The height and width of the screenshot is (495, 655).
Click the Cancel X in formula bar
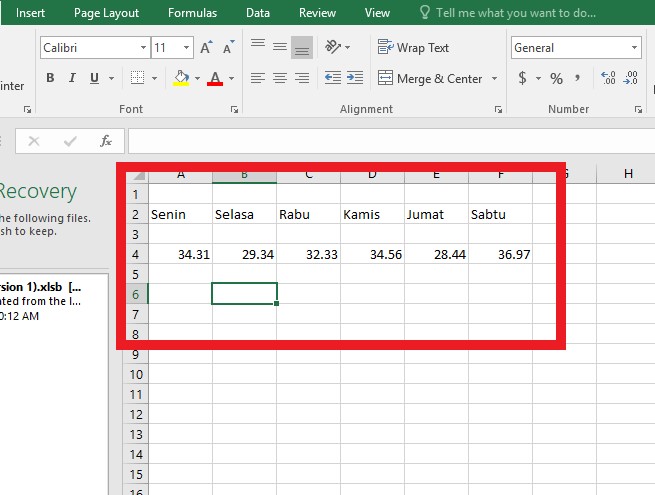[34, 142]
